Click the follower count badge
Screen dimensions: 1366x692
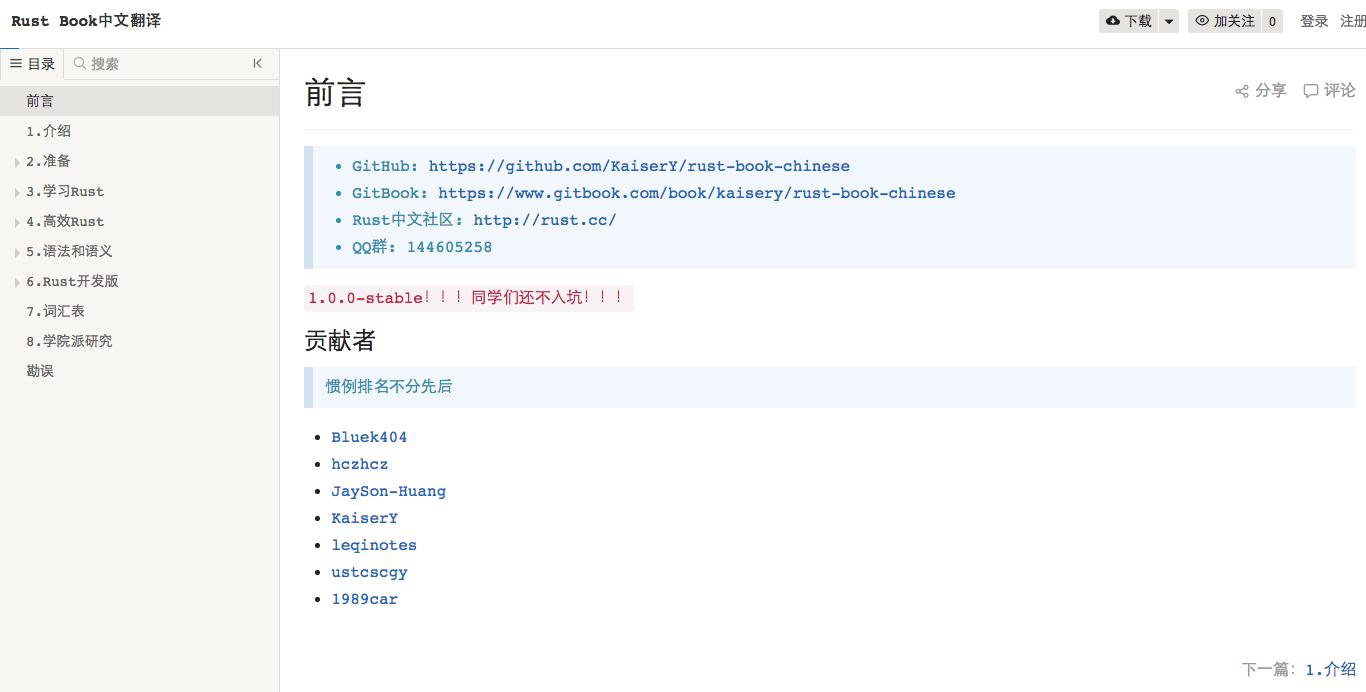pos(1272,21)
